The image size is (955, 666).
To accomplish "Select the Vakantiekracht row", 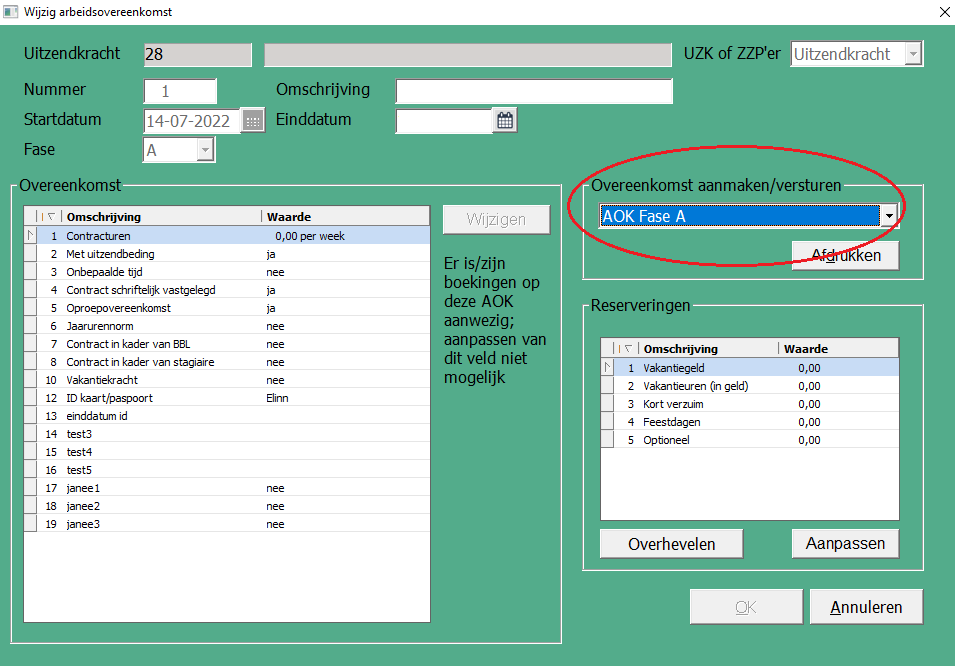I will (227, 380).
